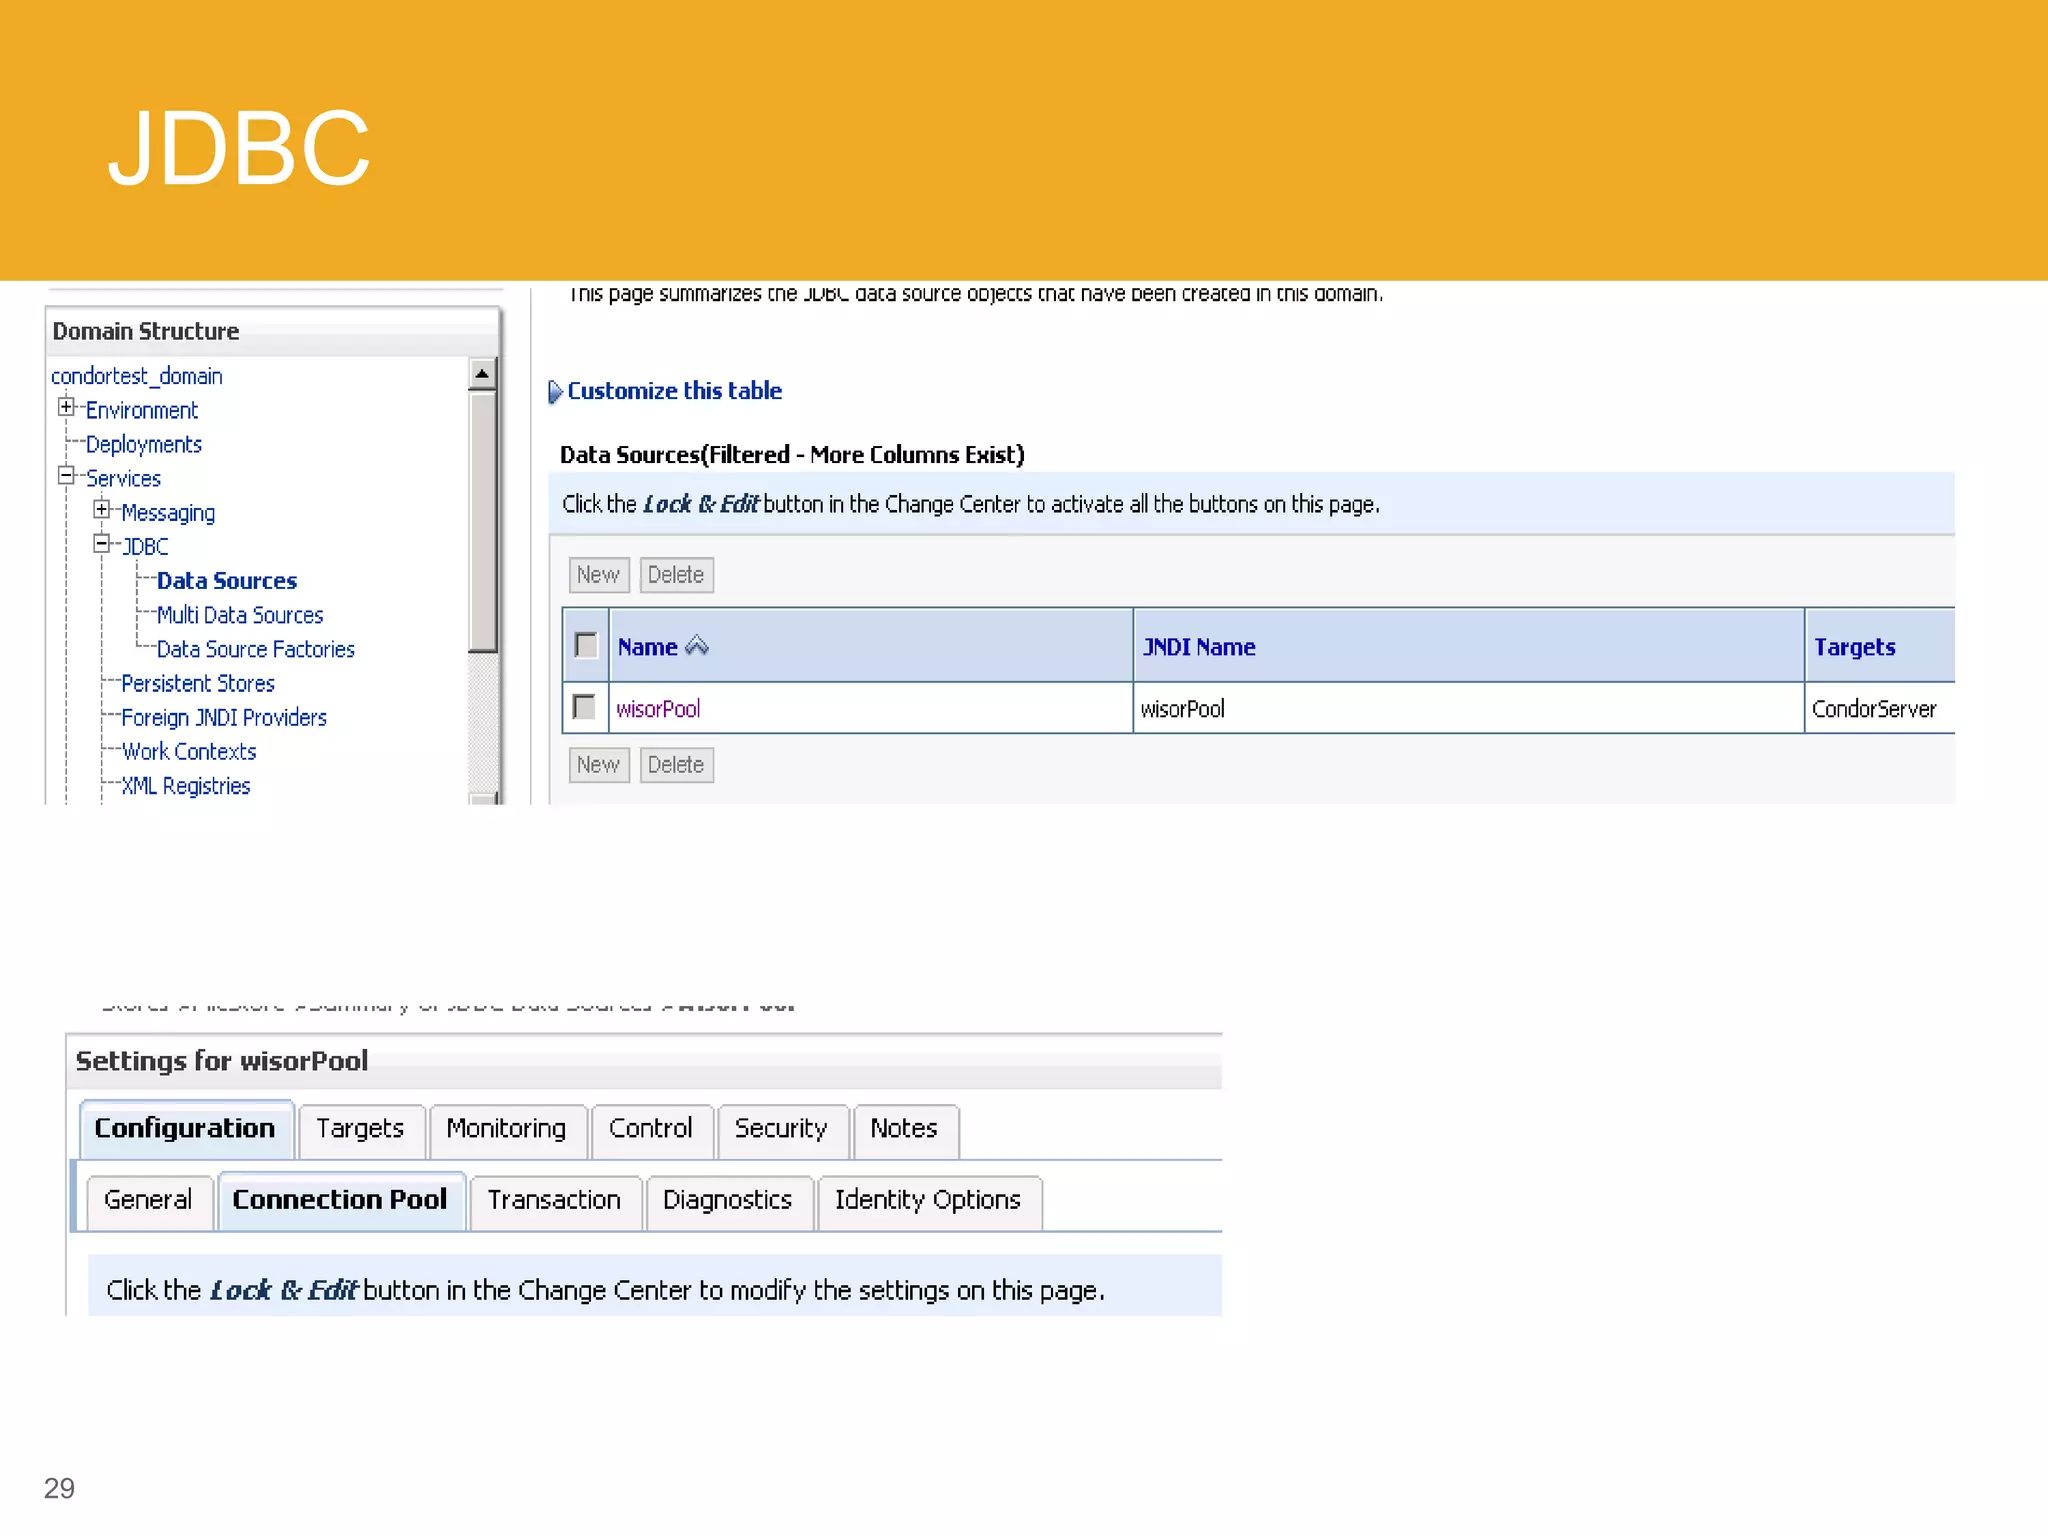2048x1536 pixels.
Task: Expand the Messaging tree node
Action: tap(102, 510)
